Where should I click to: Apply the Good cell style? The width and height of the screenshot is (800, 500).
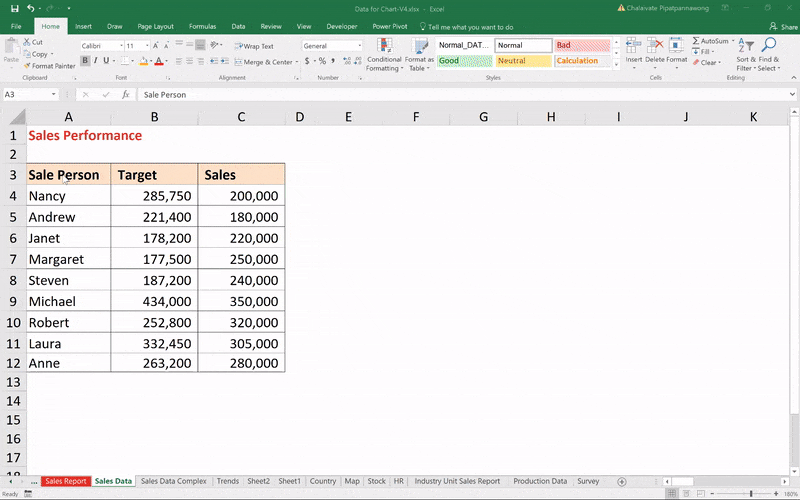pyautogui.click(x=463, y=61)
